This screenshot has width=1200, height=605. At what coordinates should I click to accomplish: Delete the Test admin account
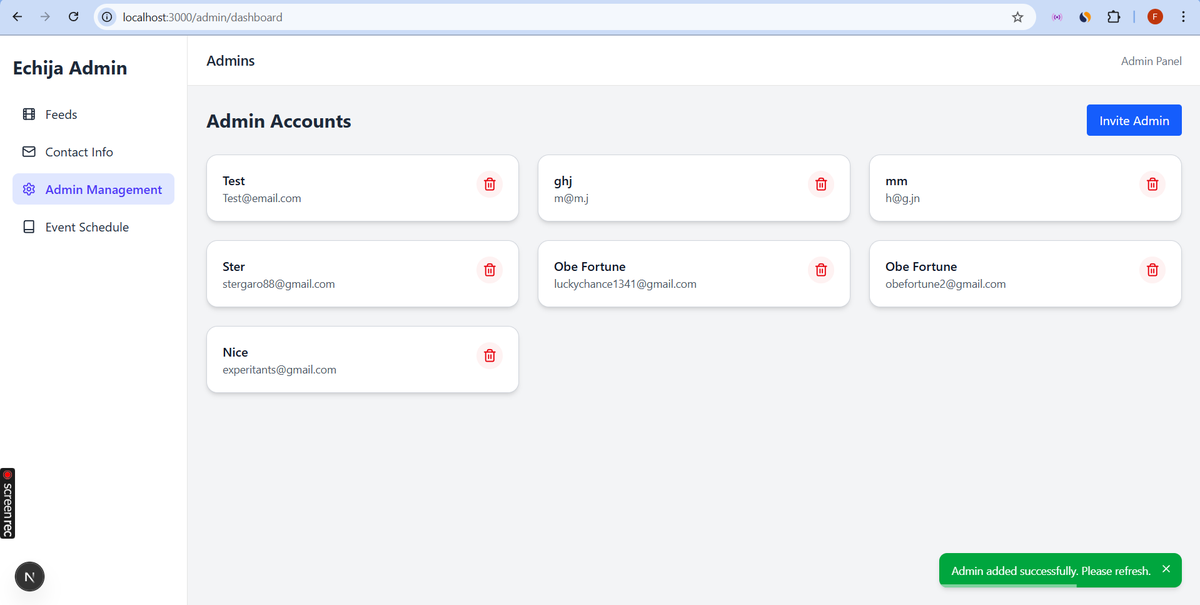(x=489, y=184)
